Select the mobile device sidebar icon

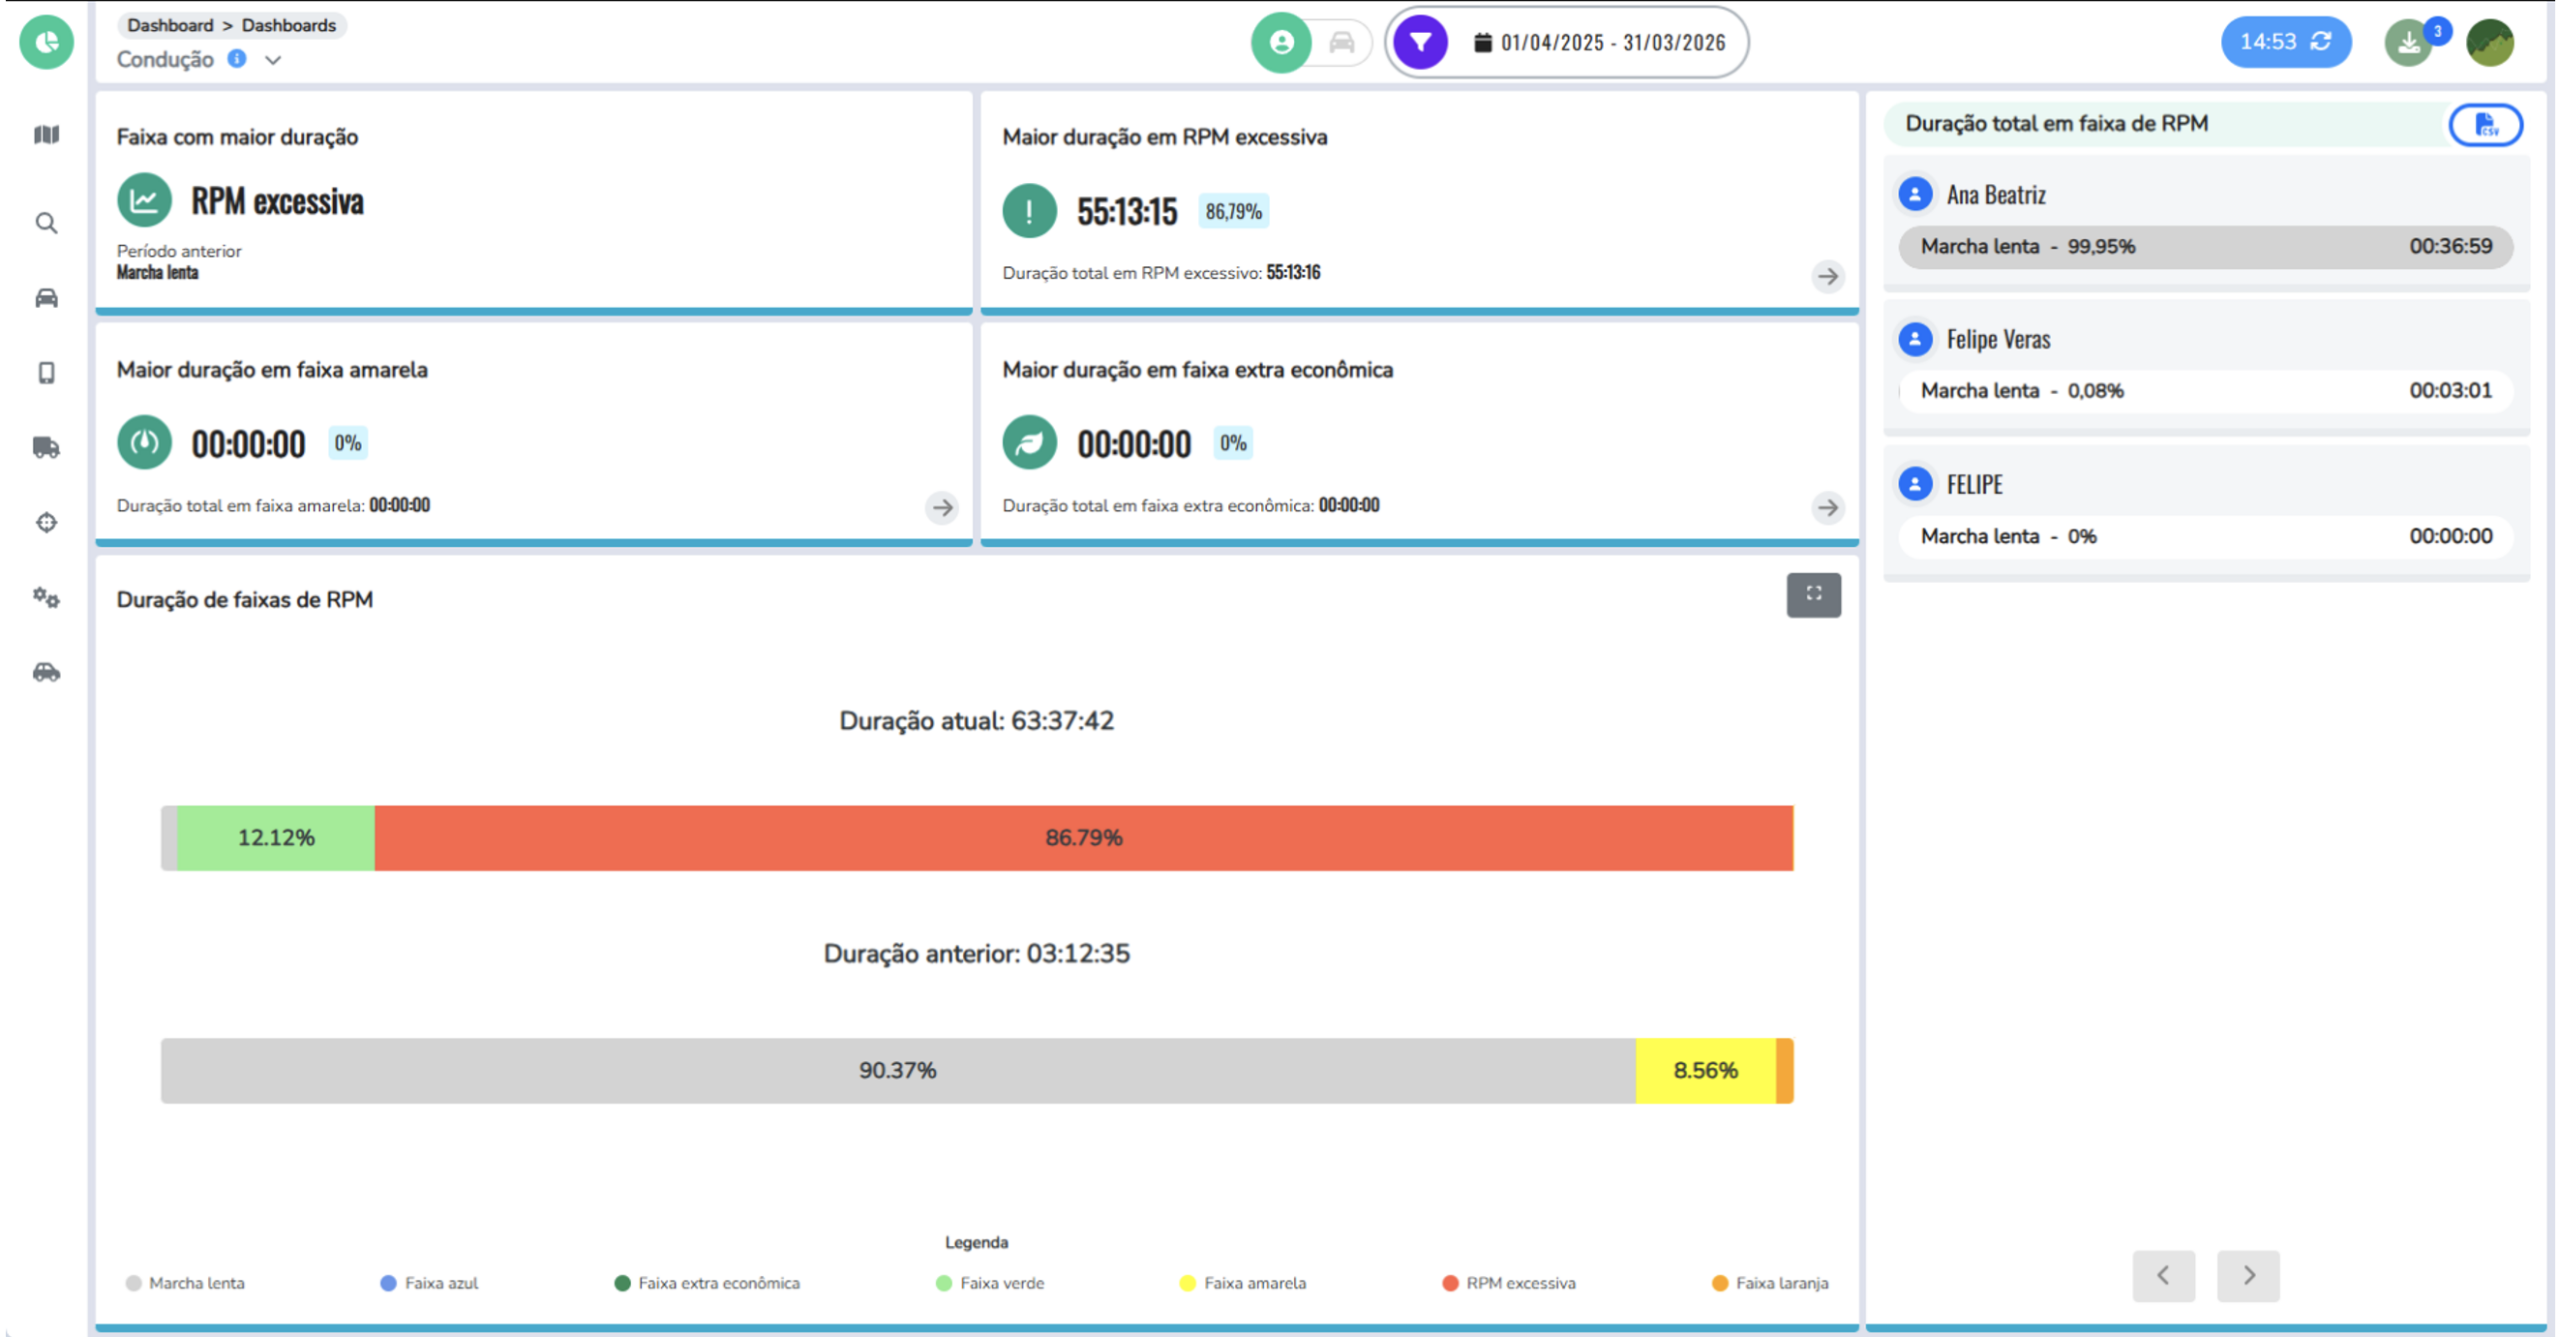(46, 373)
